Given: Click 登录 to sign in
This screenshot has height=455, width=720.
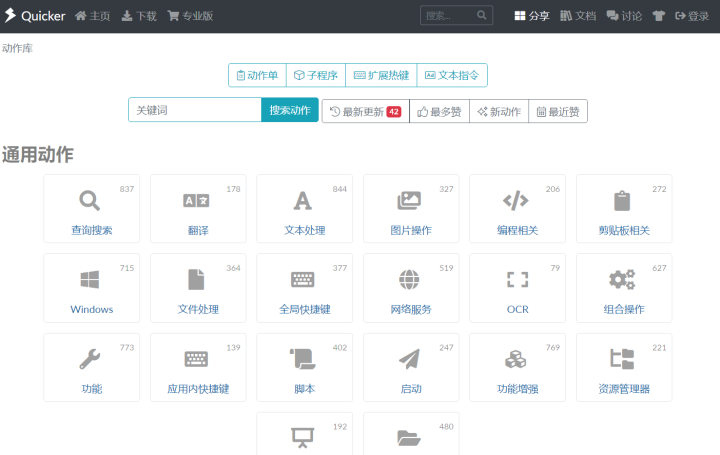Looking at the screenshot, I should tap(692, 16).
